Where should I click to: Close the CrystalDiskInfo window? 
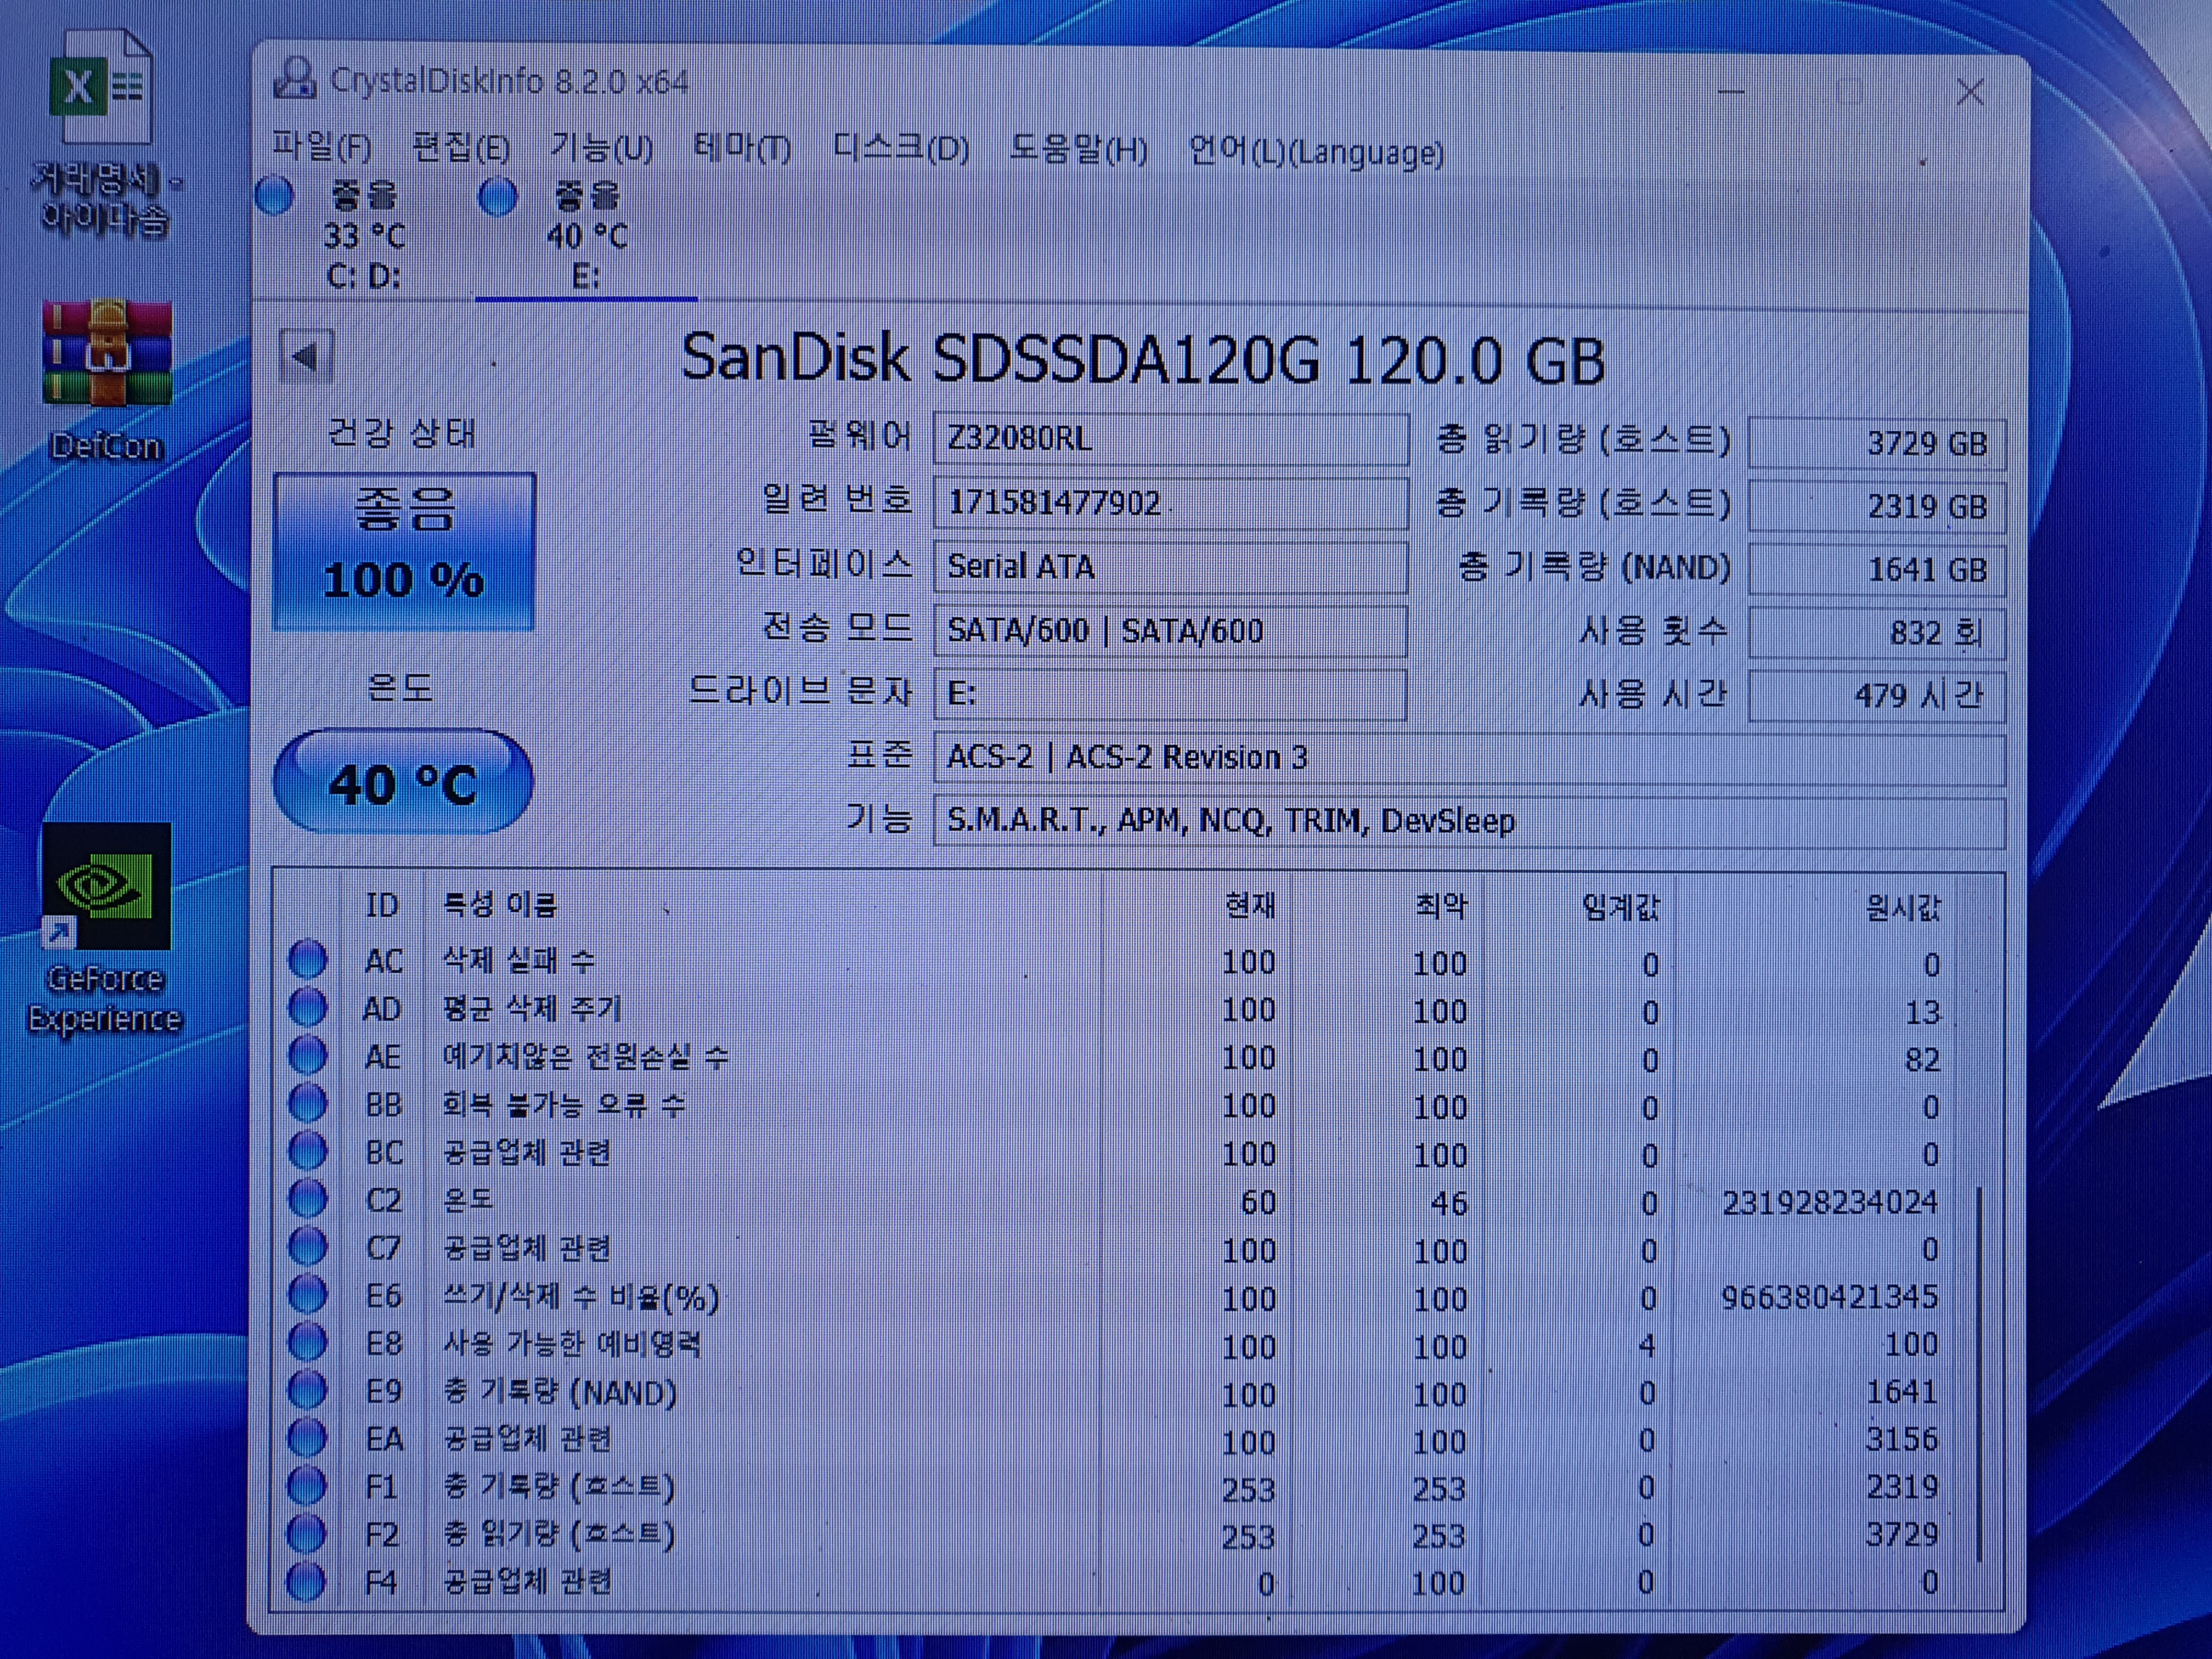(x=1970, y=93)
